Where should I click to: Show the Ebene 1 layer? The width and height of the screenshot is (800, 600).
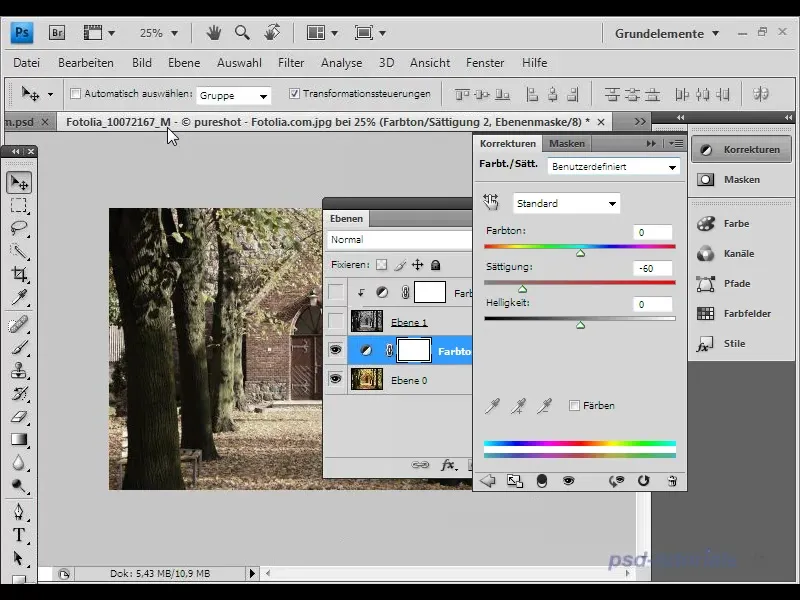(335, 321)
